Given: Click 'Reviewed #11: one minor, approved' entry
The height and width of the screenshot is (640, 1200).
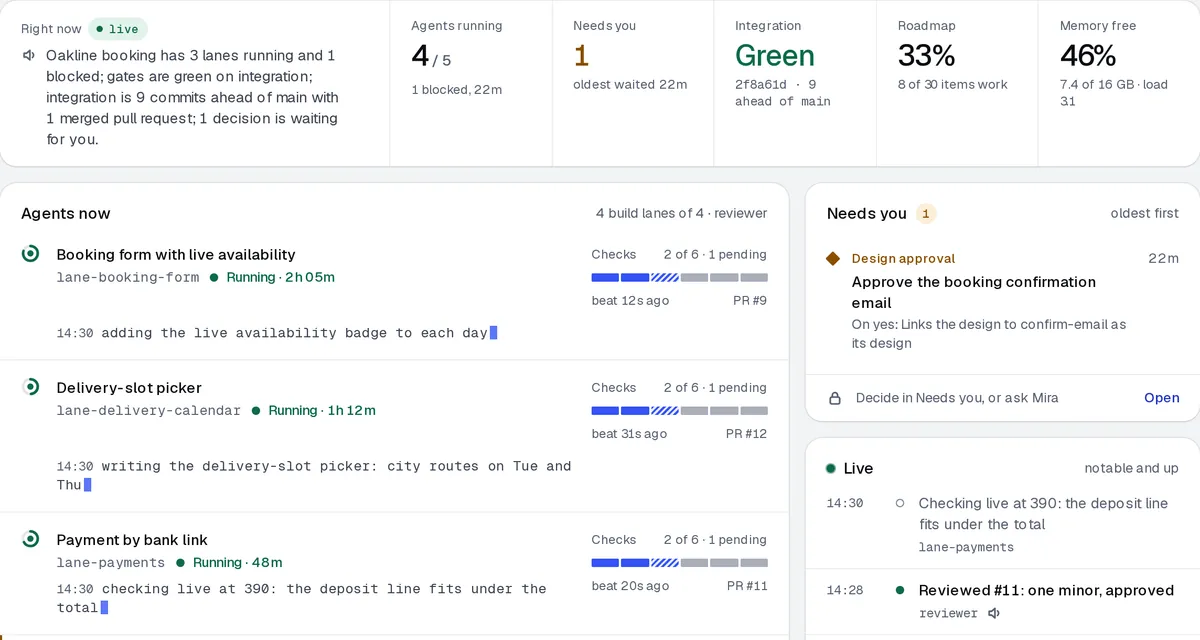Looking at the screenshot, I should tap(1046, 590).
